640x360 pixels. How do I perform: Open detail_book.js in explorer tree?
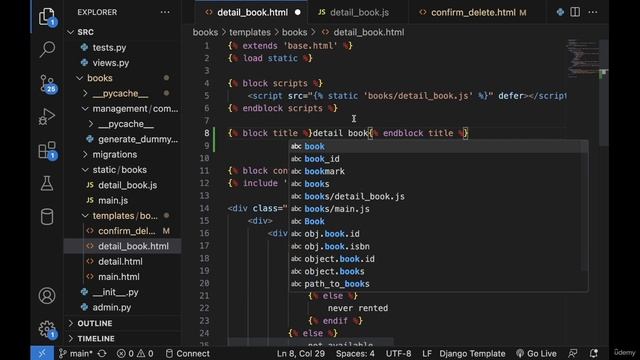pos(127,185)
